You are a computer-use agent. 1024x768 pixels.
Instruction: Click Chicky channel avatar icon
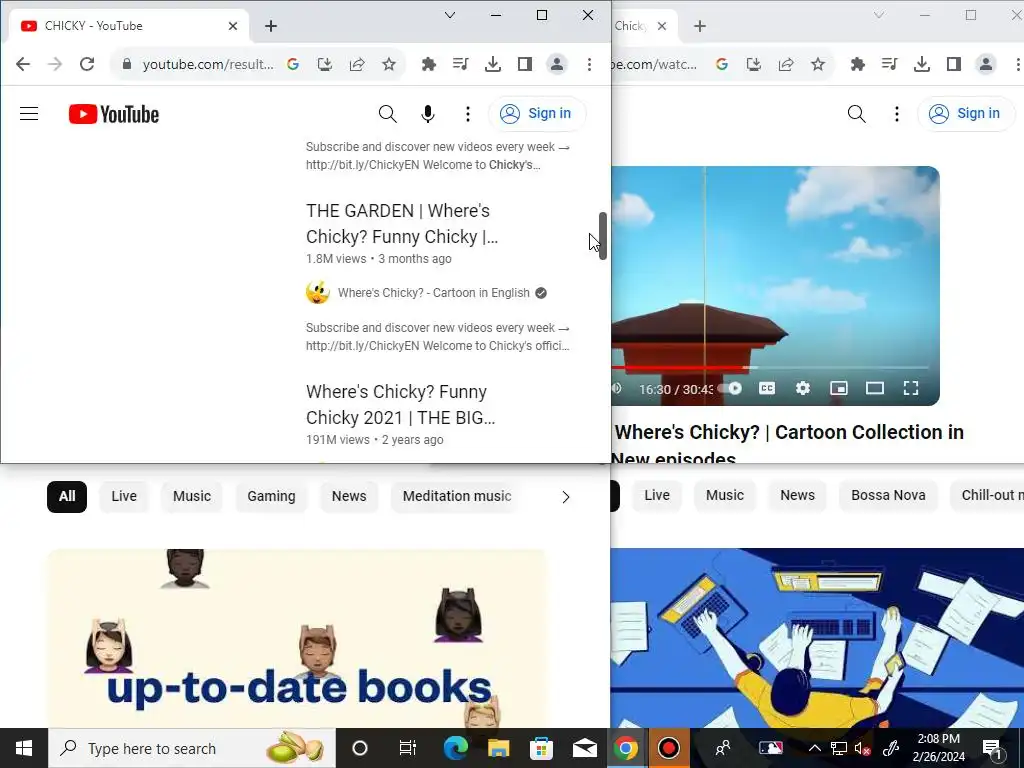[317, 293]
